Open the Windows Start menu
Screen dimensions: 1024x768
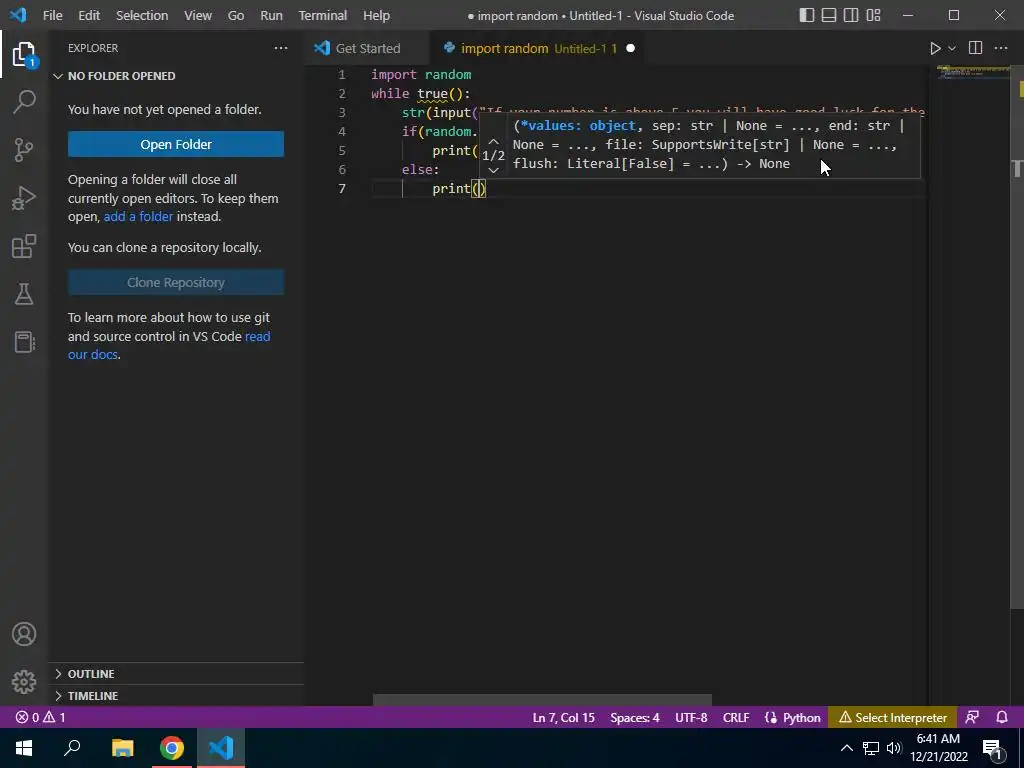point(24,748)
